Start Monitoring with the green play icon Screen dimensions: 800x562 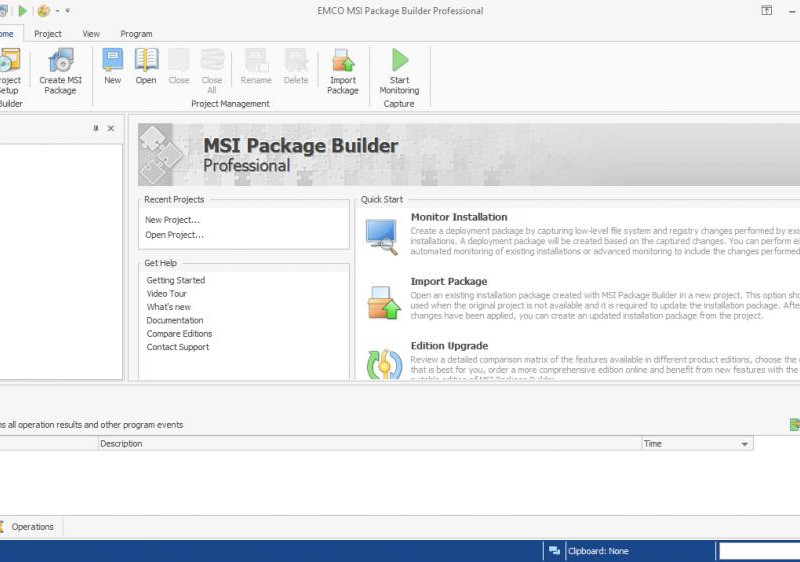[x=399, y=60]
